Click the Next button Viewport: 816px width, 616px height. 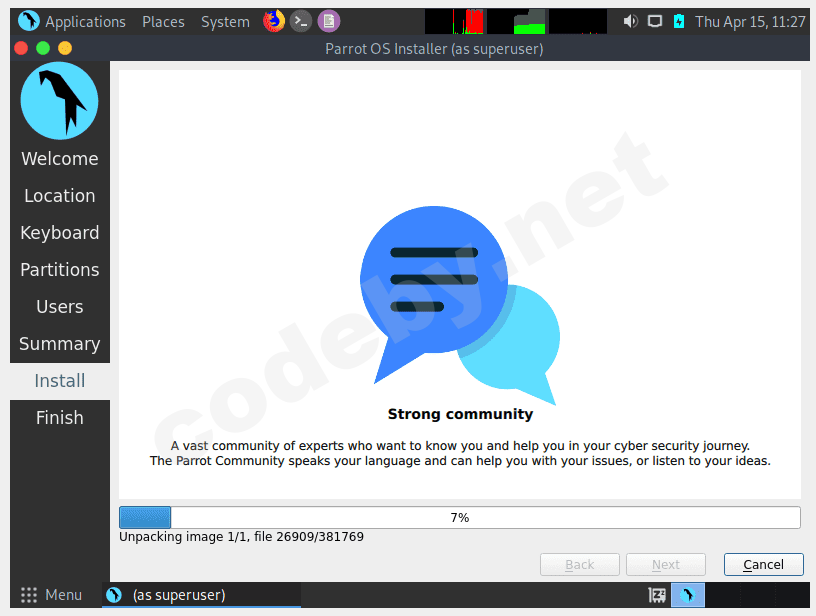point(666,564)
